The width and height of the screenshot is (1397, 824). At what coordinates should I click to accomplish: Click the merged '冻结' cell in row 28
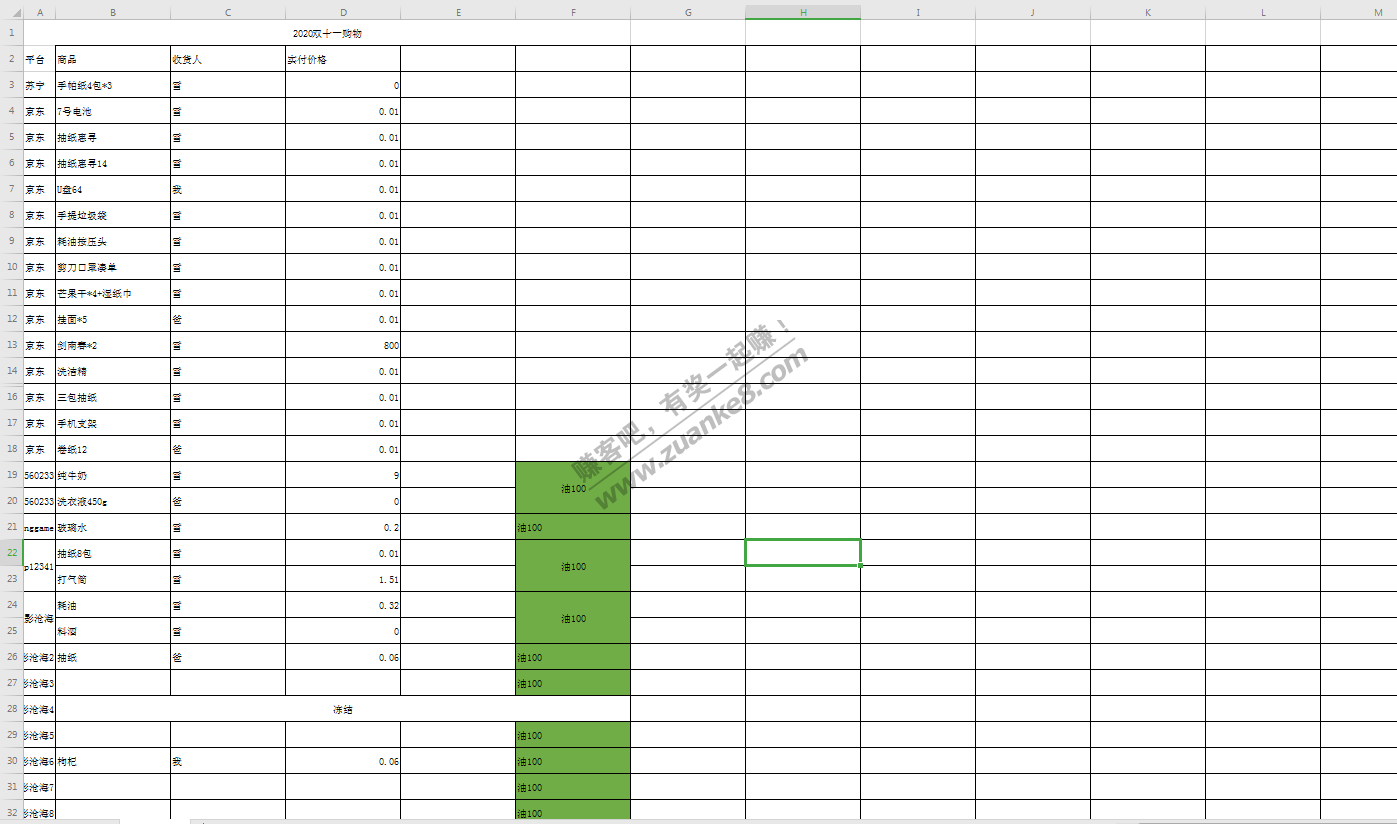[343, 709]
